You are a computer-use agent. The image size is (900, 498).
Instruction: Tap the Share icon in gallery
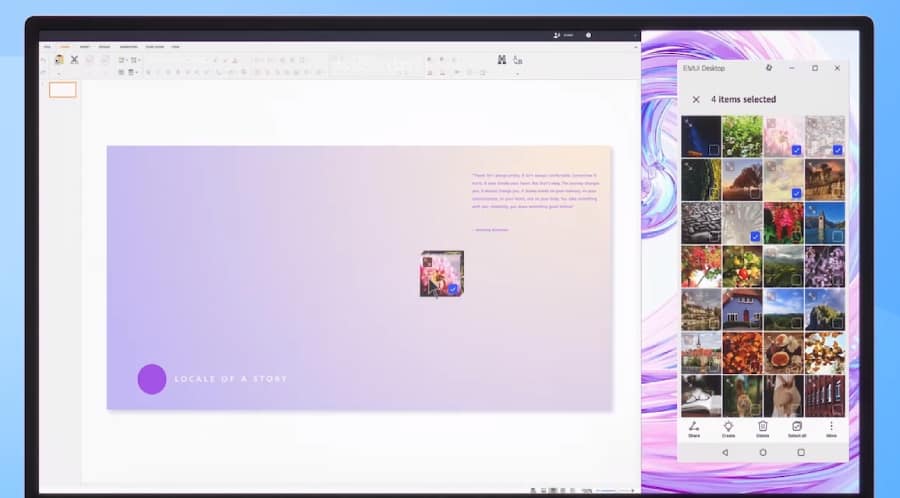[x=694, y=428]
